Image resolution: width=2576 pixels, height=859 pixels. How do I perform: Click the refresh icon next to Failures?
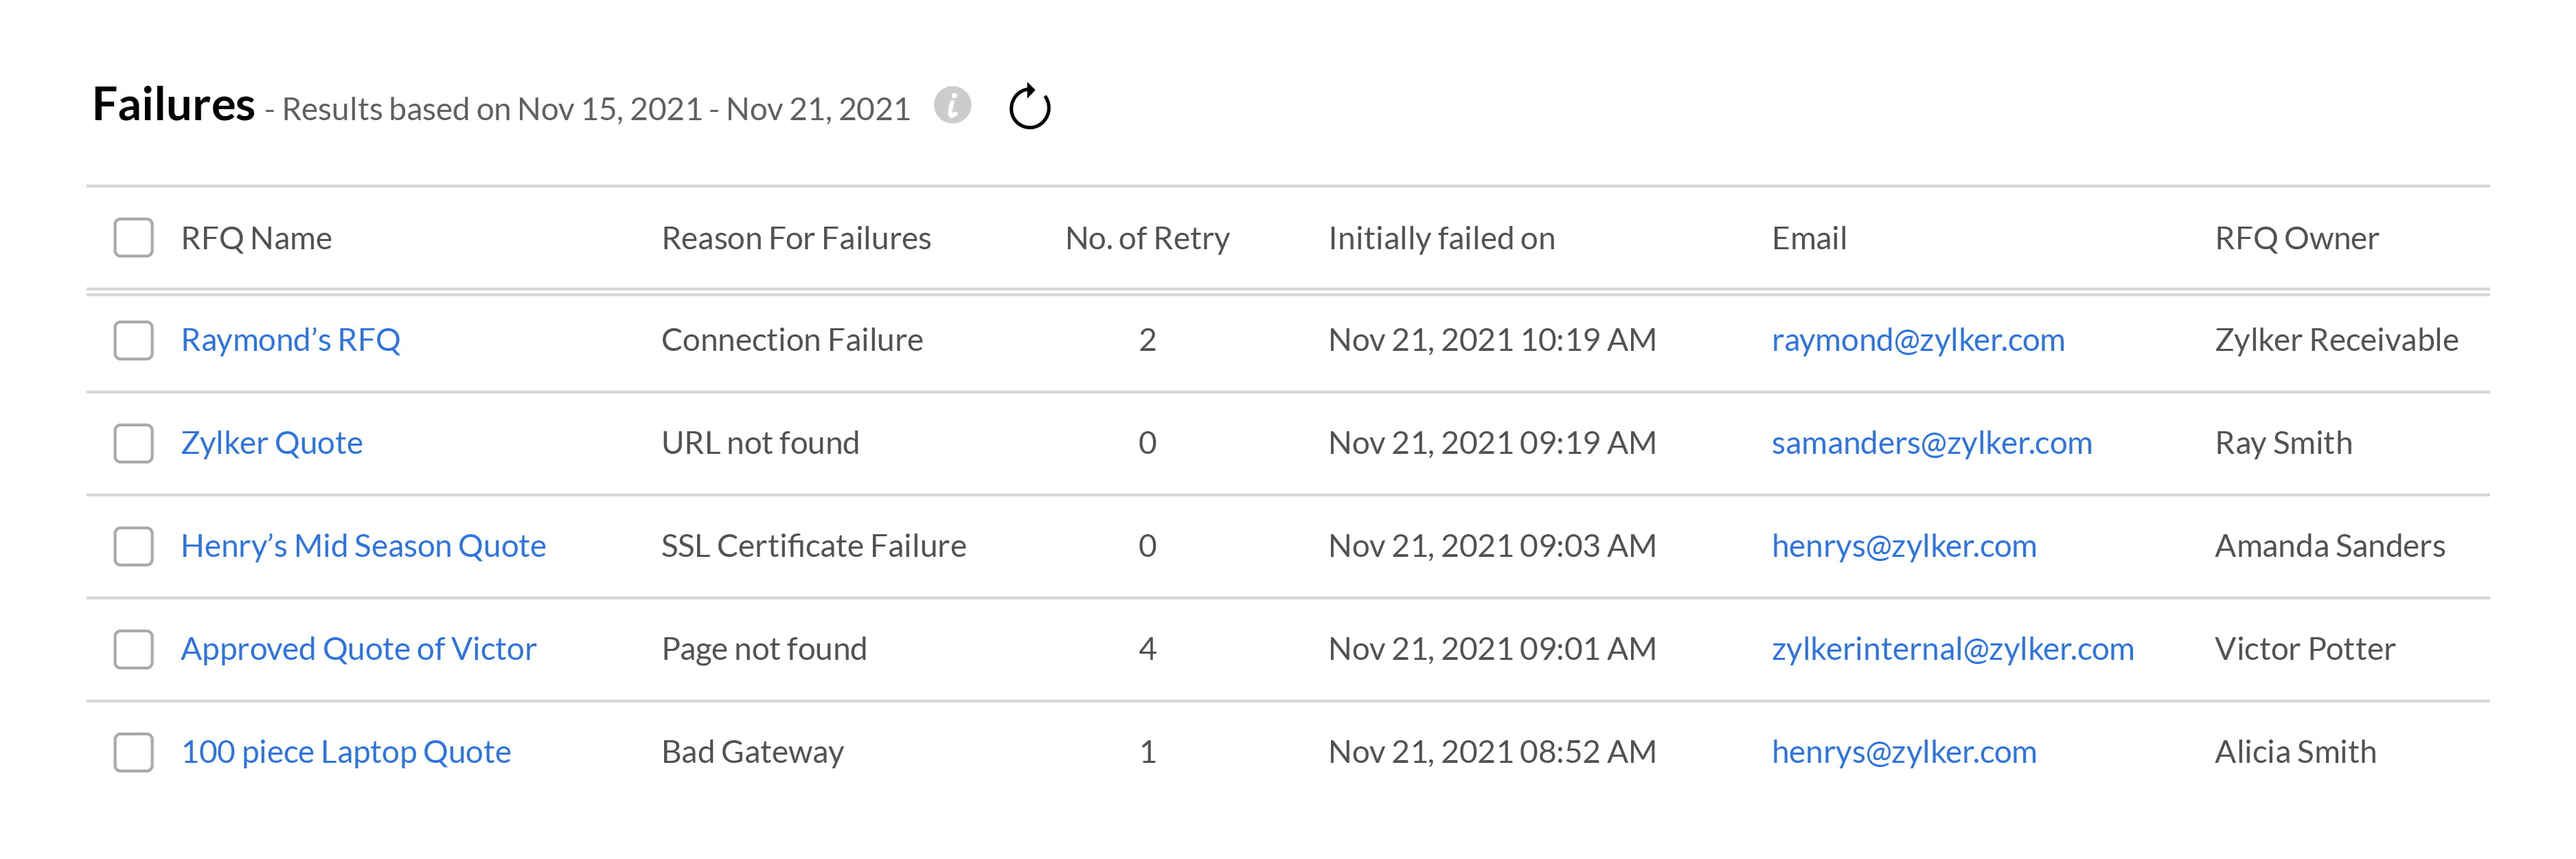(1029, 107)
